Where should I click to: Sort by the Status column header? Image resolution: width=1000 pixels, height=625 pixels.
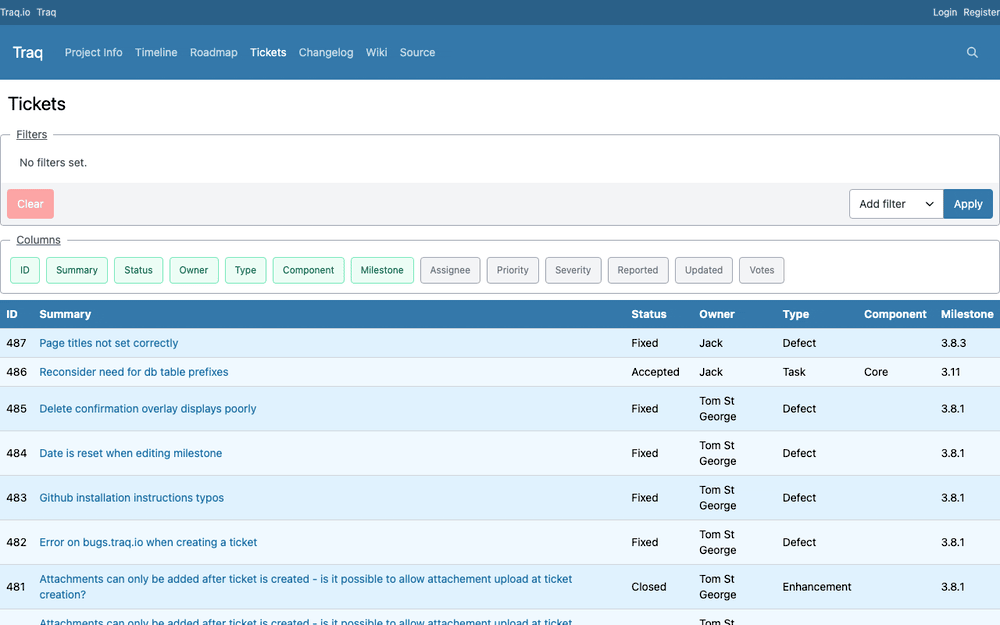(649, 314)
